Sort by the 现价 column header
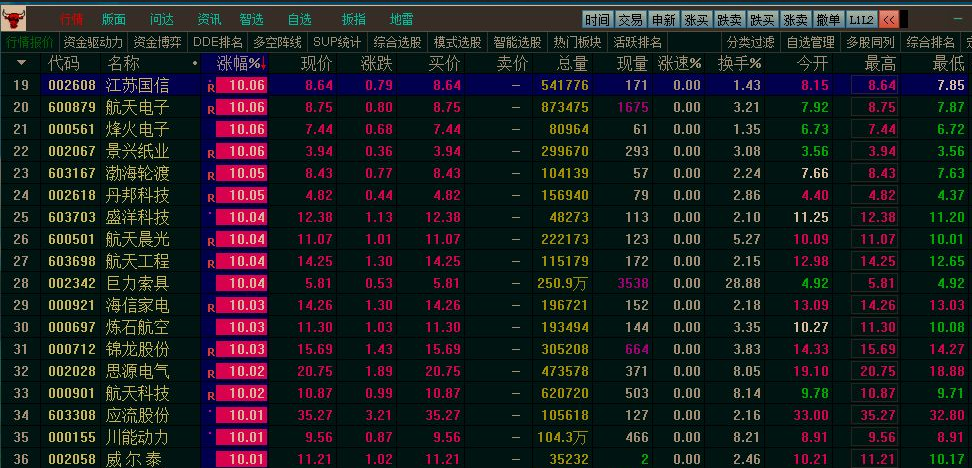 click(x=316, y=63)
